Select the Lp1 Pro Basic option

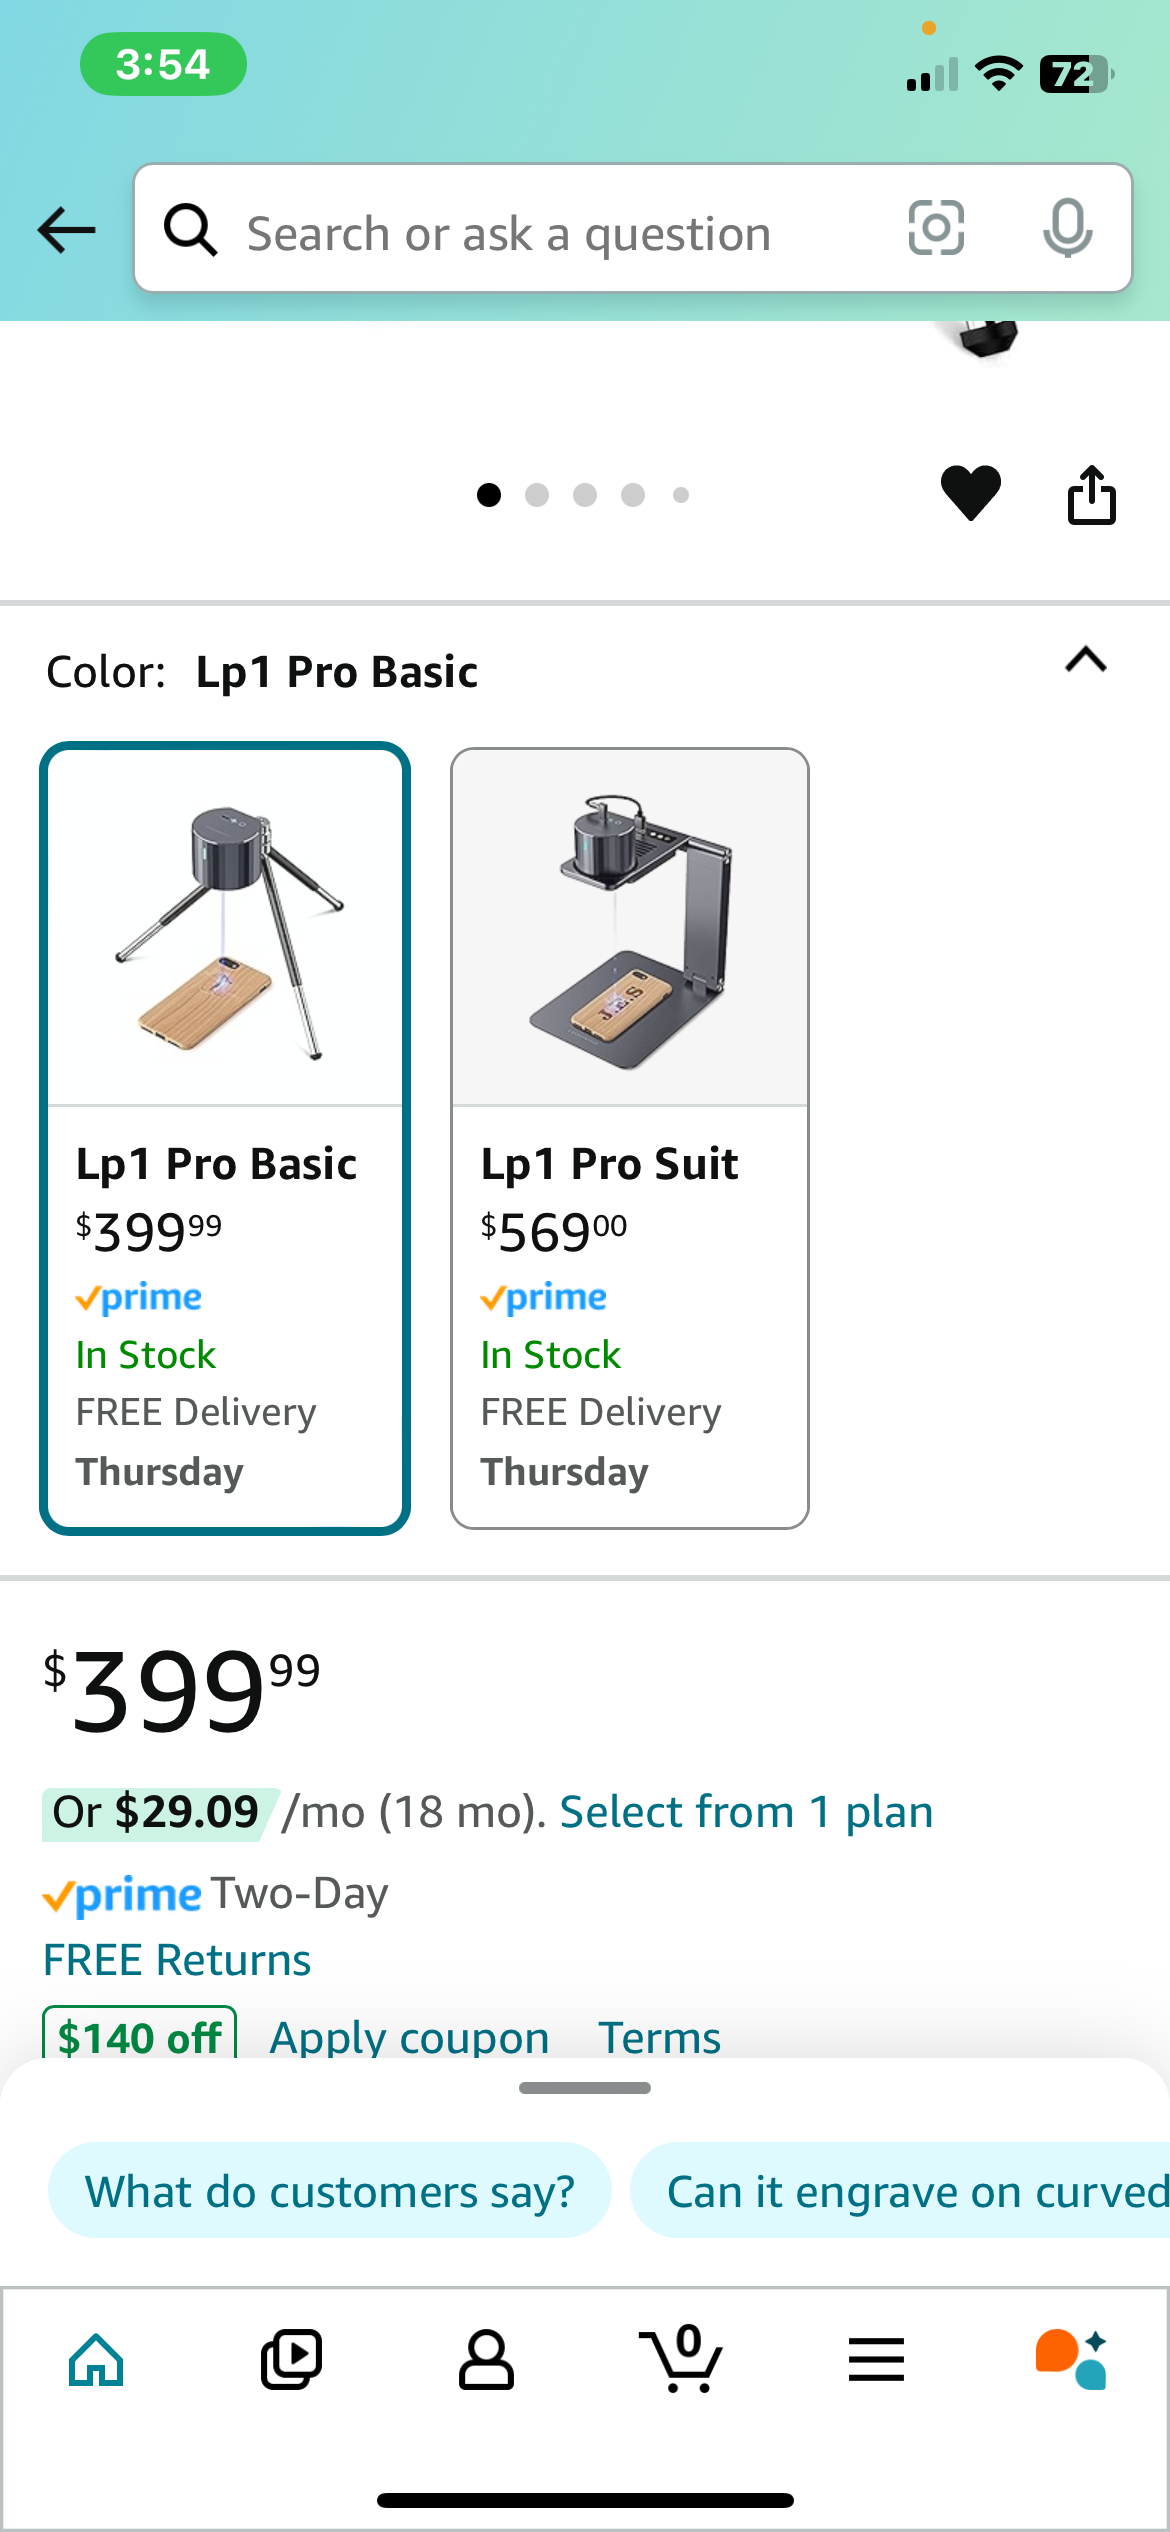[225, 1138]
